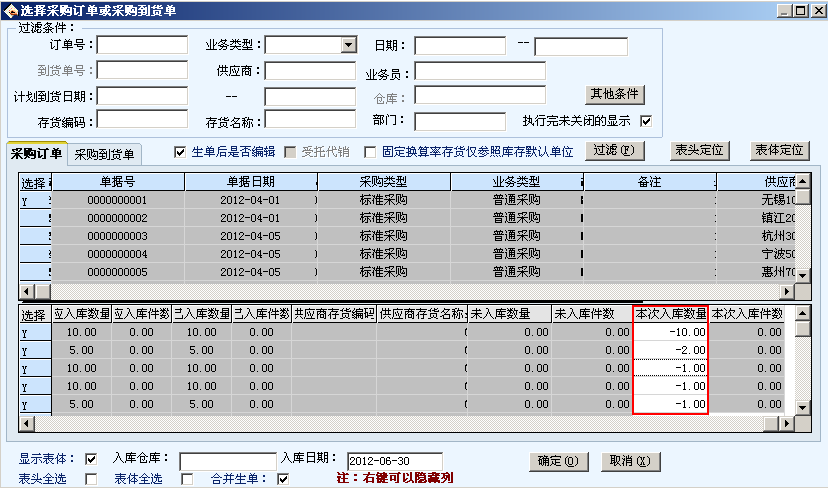The width and height of the screenshot is (828, 488).
Task: Click the 表体定位 button
Action: 778,150
